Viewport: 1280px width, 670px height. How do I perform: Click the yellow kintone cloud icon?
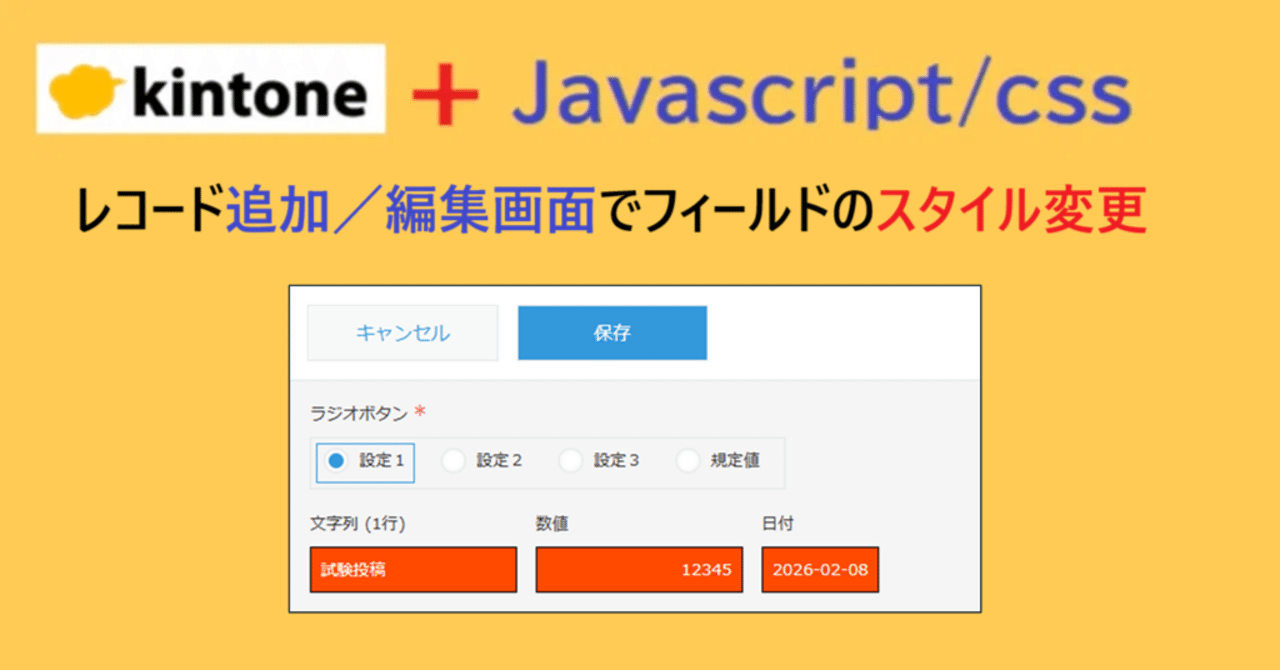tap(84, 92)
